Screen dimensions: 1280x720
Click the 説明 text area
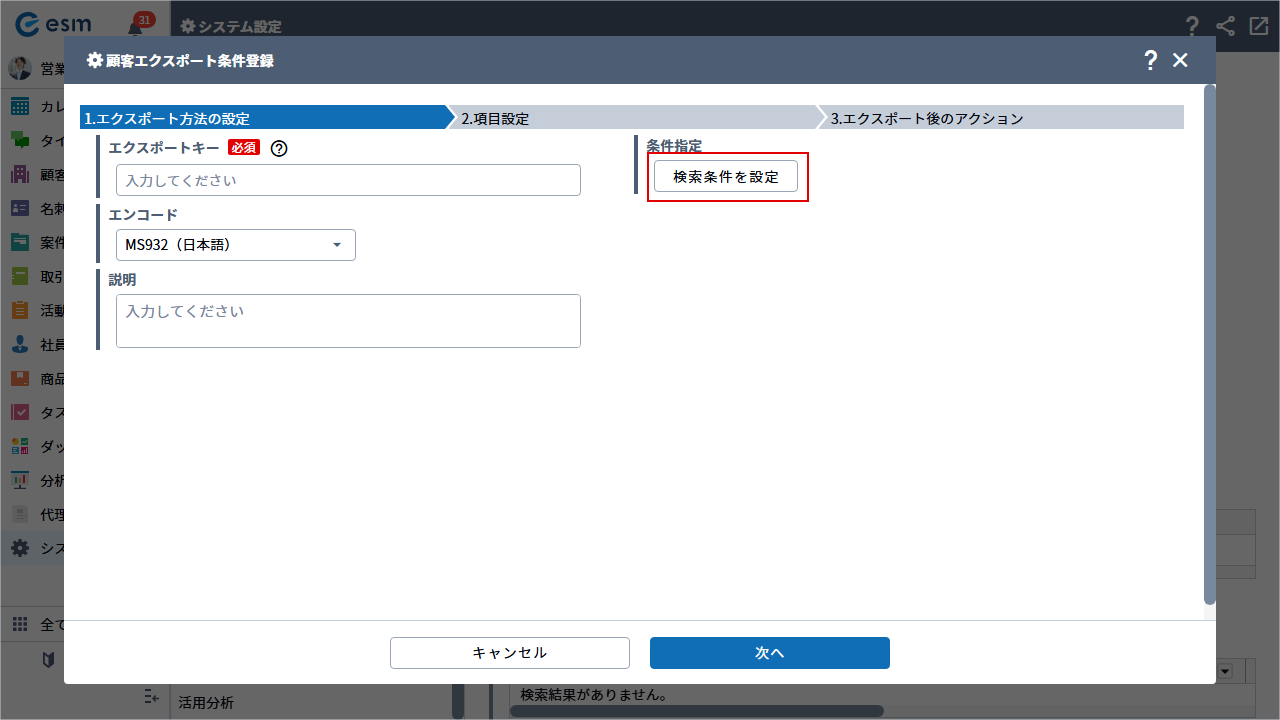[348, 321]
